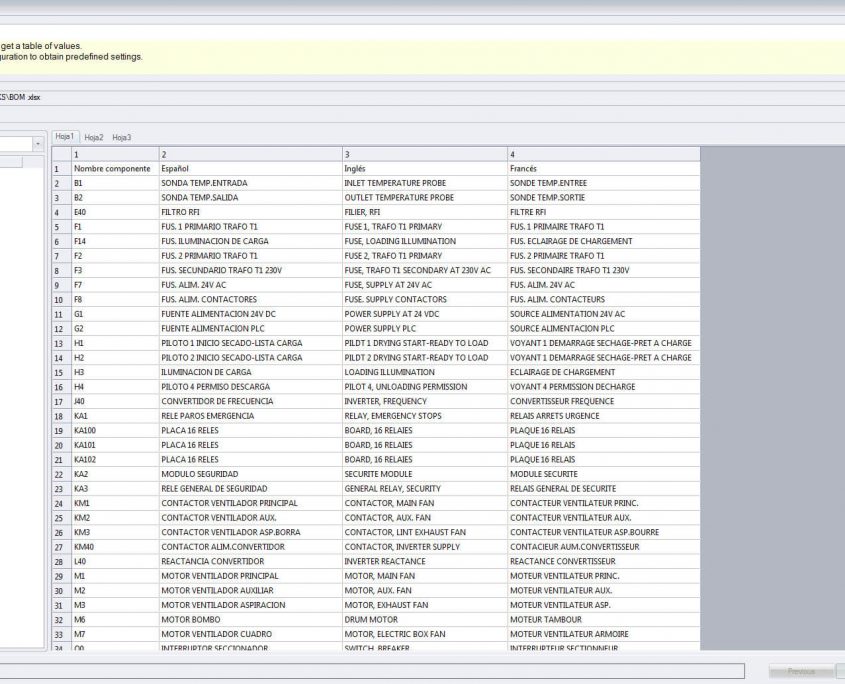Select cell 'SONDA TEMP.ENTRADA'
845x684 pixels.
coord(251,183)
